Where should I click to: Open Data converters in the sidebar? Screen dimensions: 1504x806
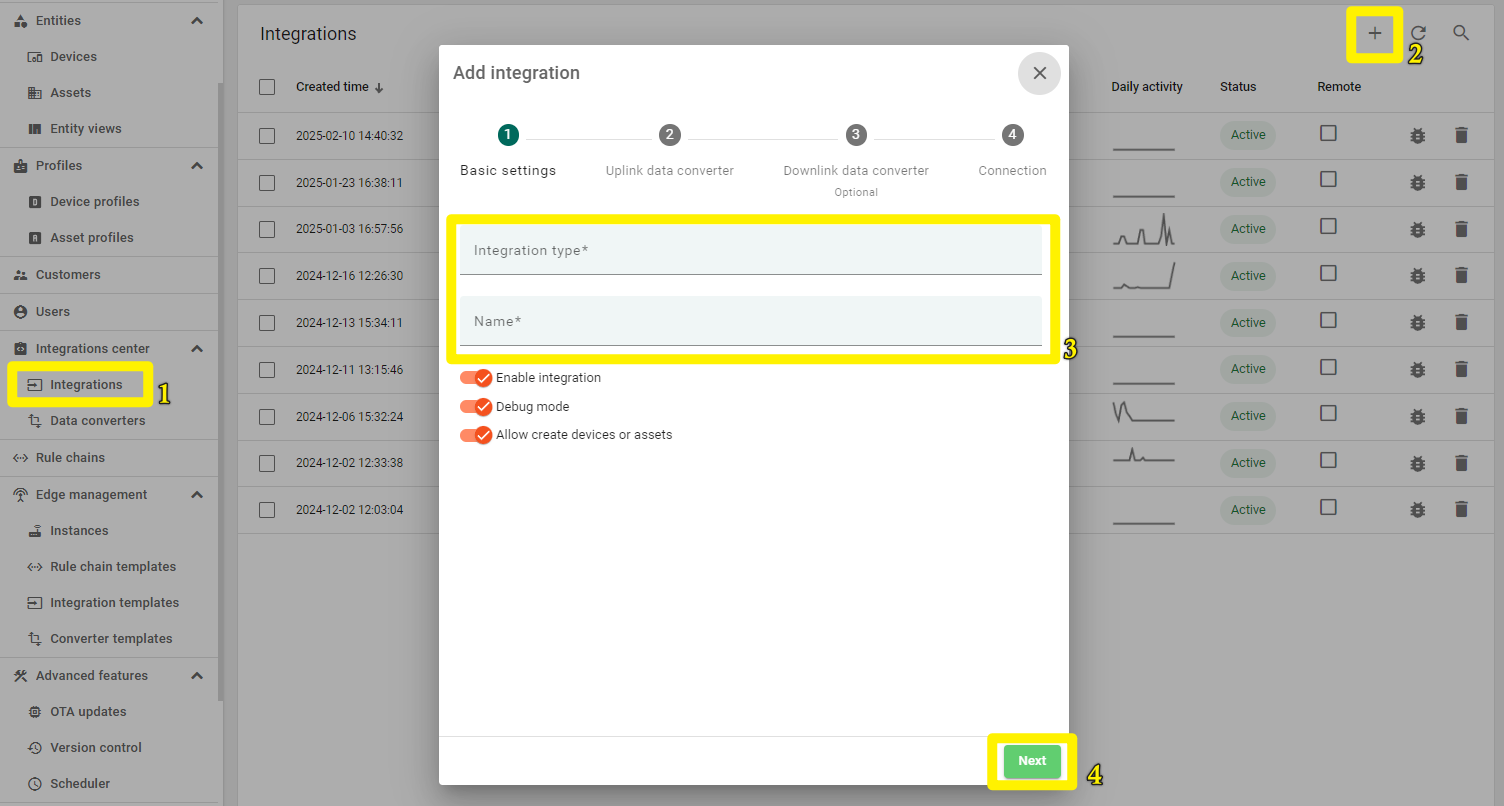click(97, 421)
